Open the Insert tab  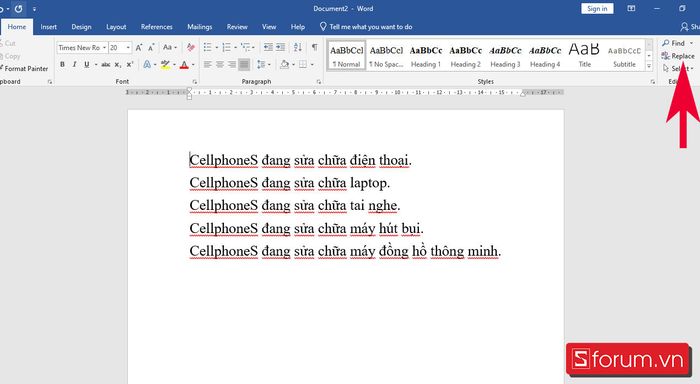coord(49,27)
